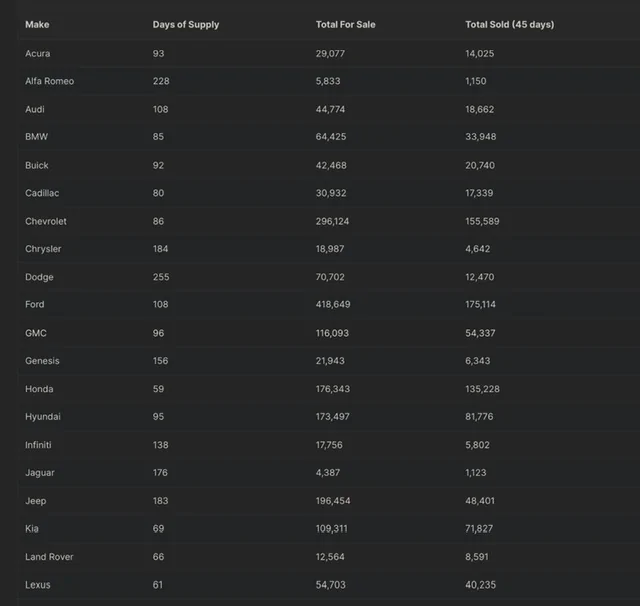Click Dodge's days of supply value 255
Image resolution: width=640 pixels, height=606 pixels.
[161, 277]
